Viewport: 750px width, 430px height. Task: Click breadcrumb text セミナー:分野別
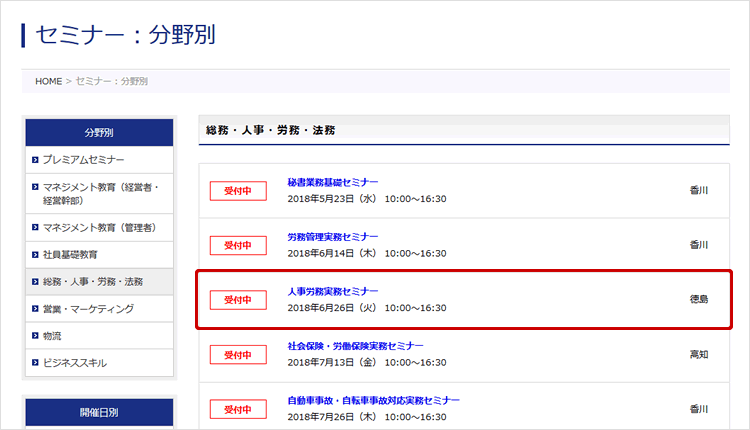(x=111, y=81)
